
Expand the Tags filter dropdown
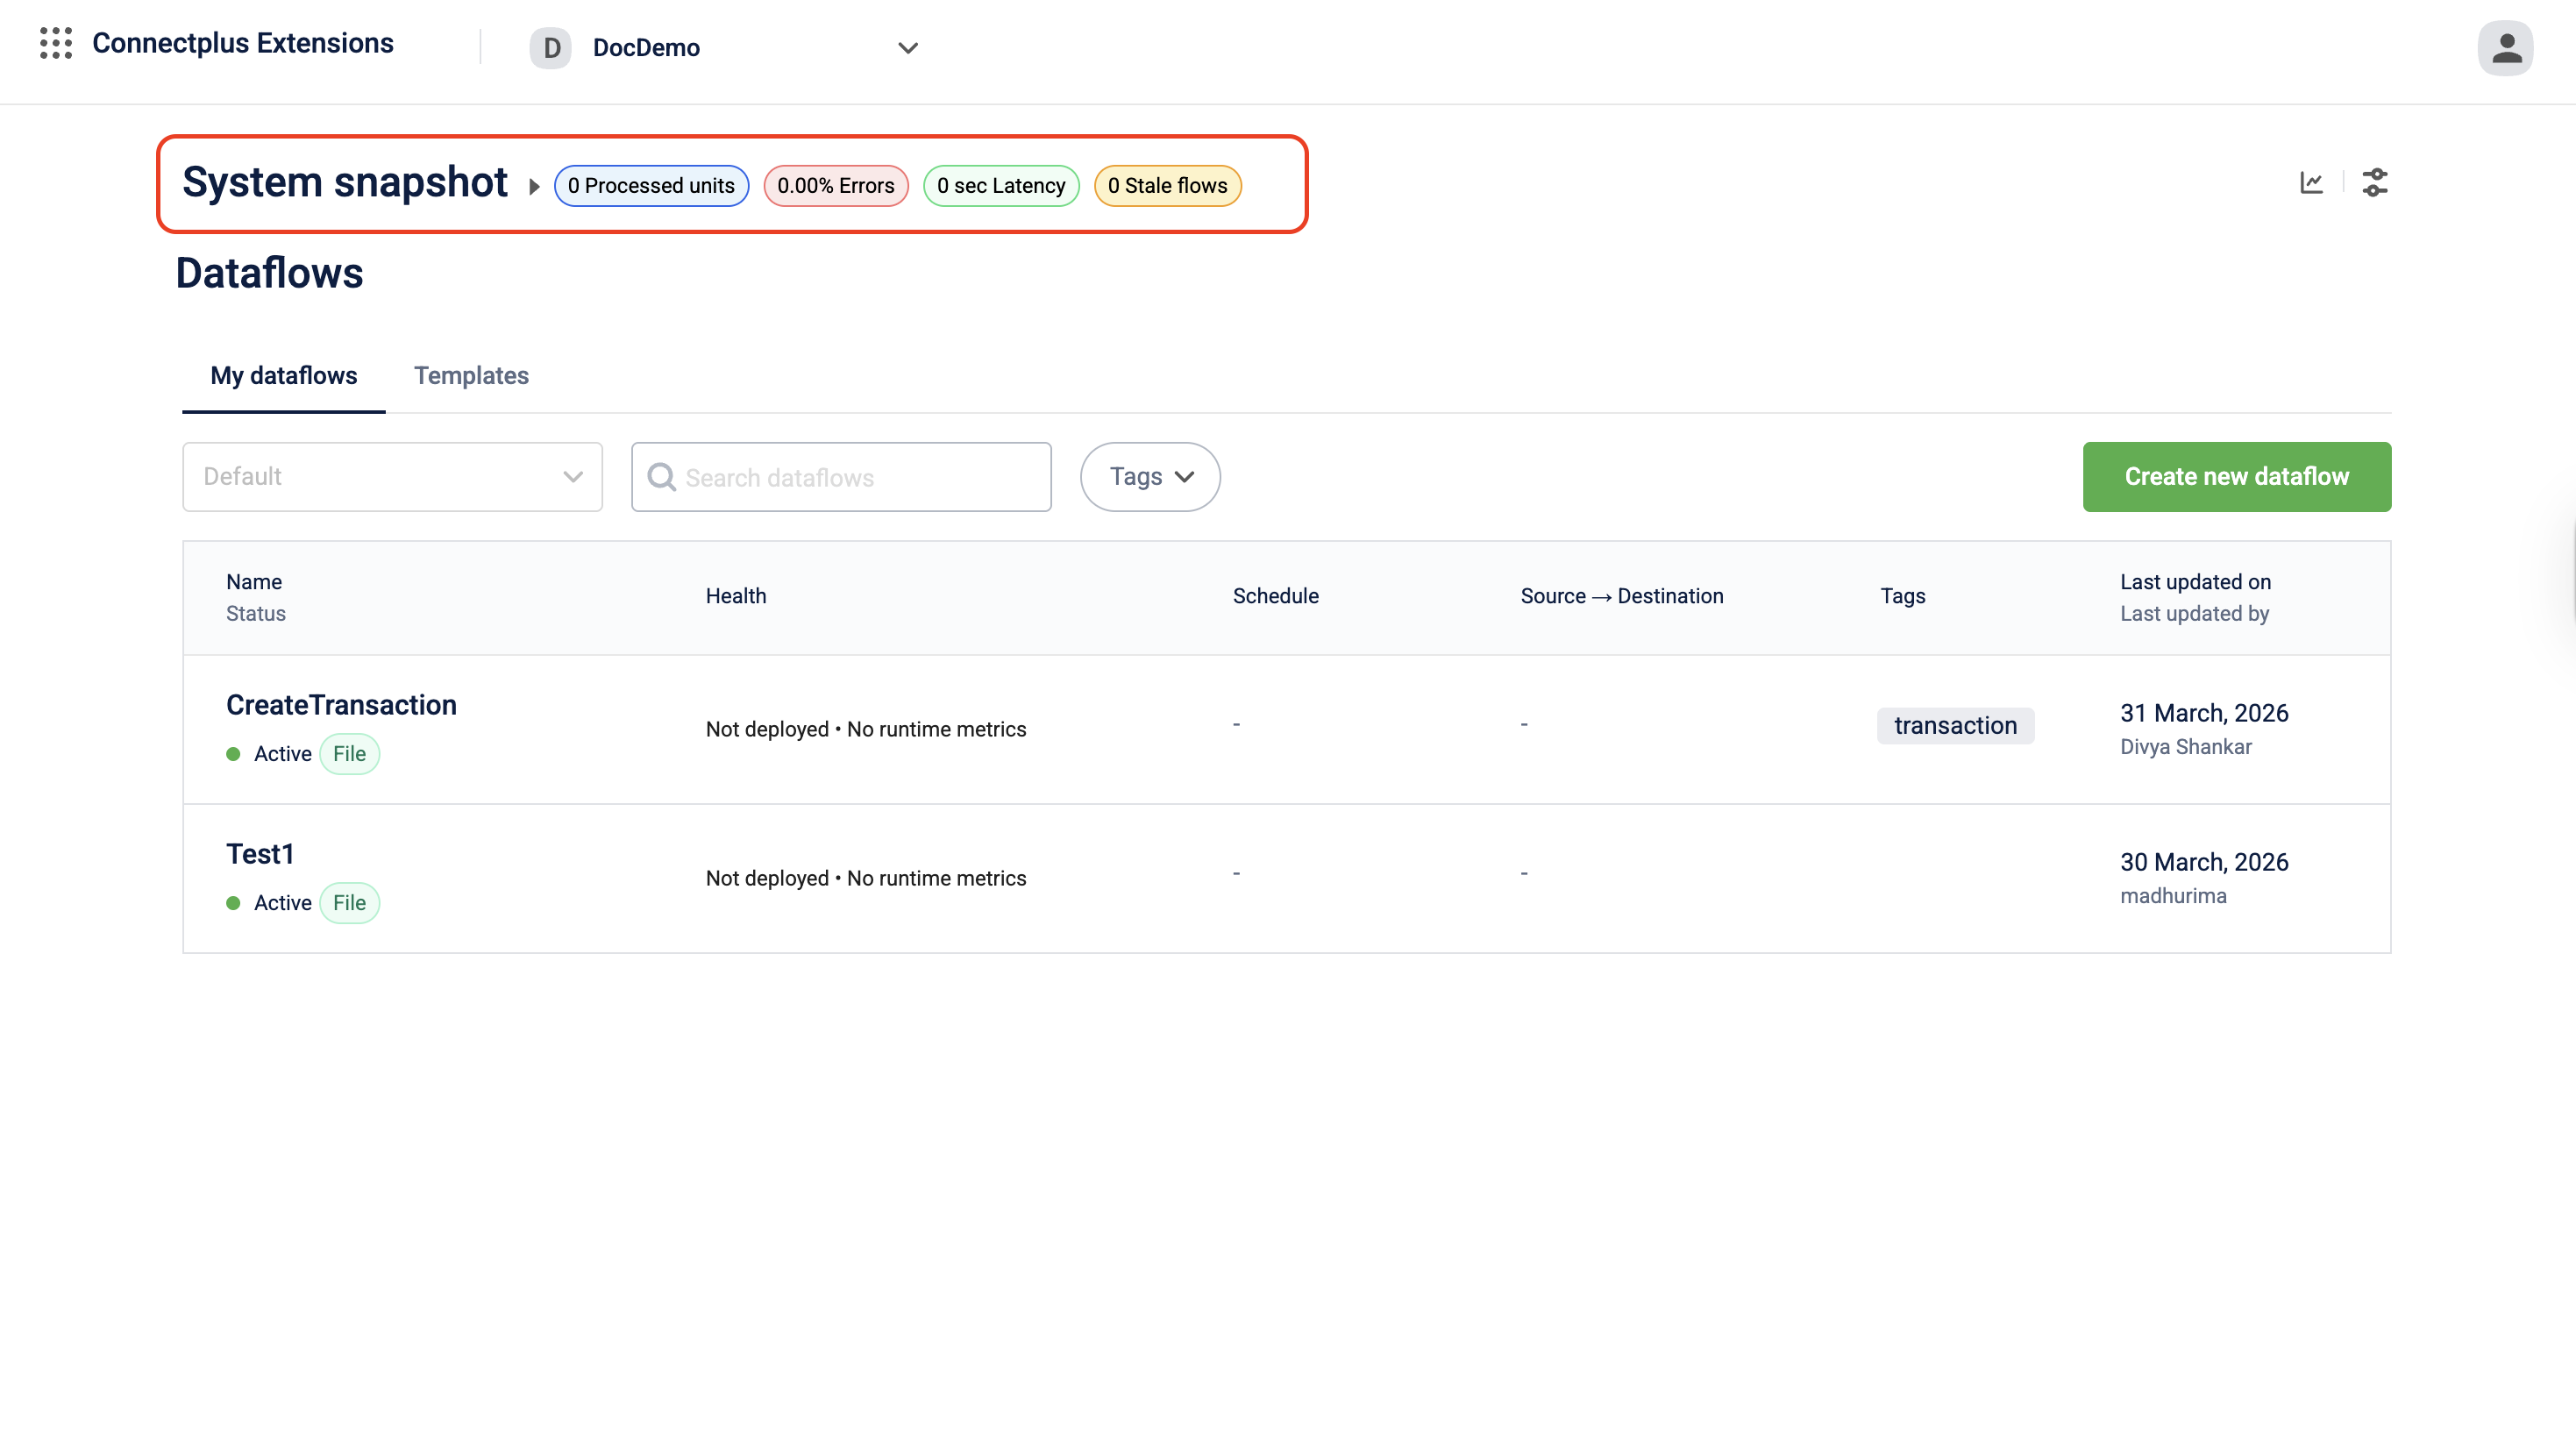[x=1150, y=477]
